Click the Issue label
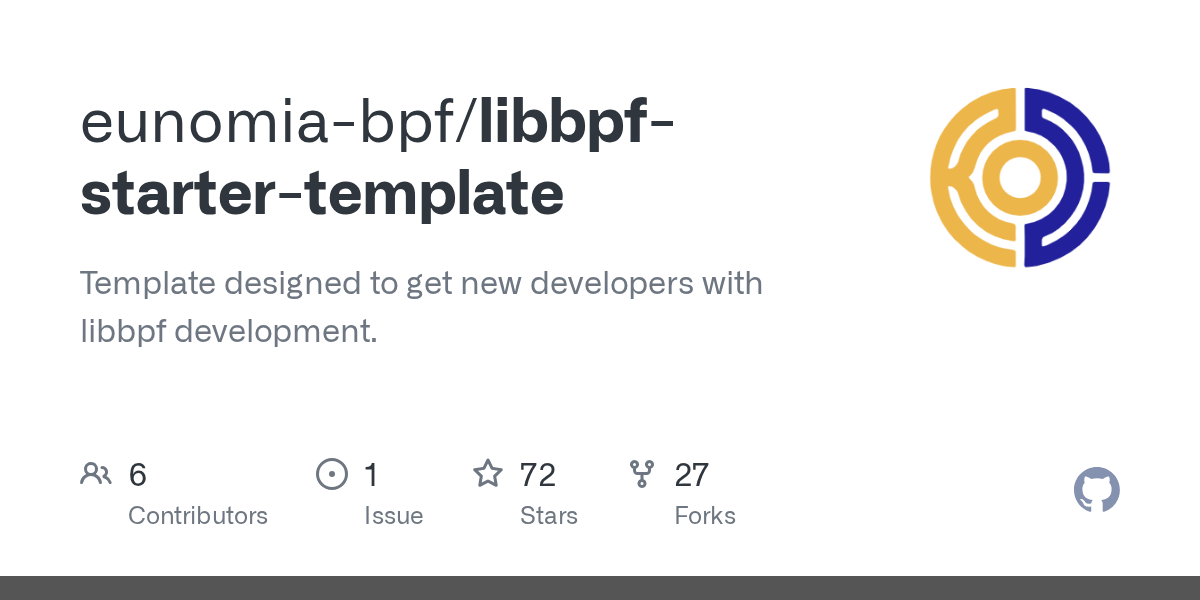The width and height of the screenshot is (1200, 600). 393,516
